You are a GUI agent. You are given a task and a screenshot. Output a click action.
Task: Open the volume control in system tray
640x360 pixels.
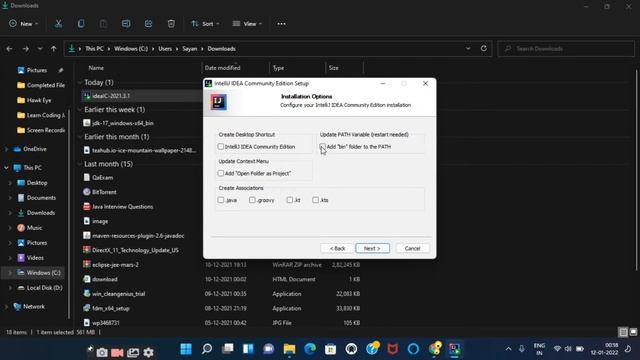[x=568, y=349]
